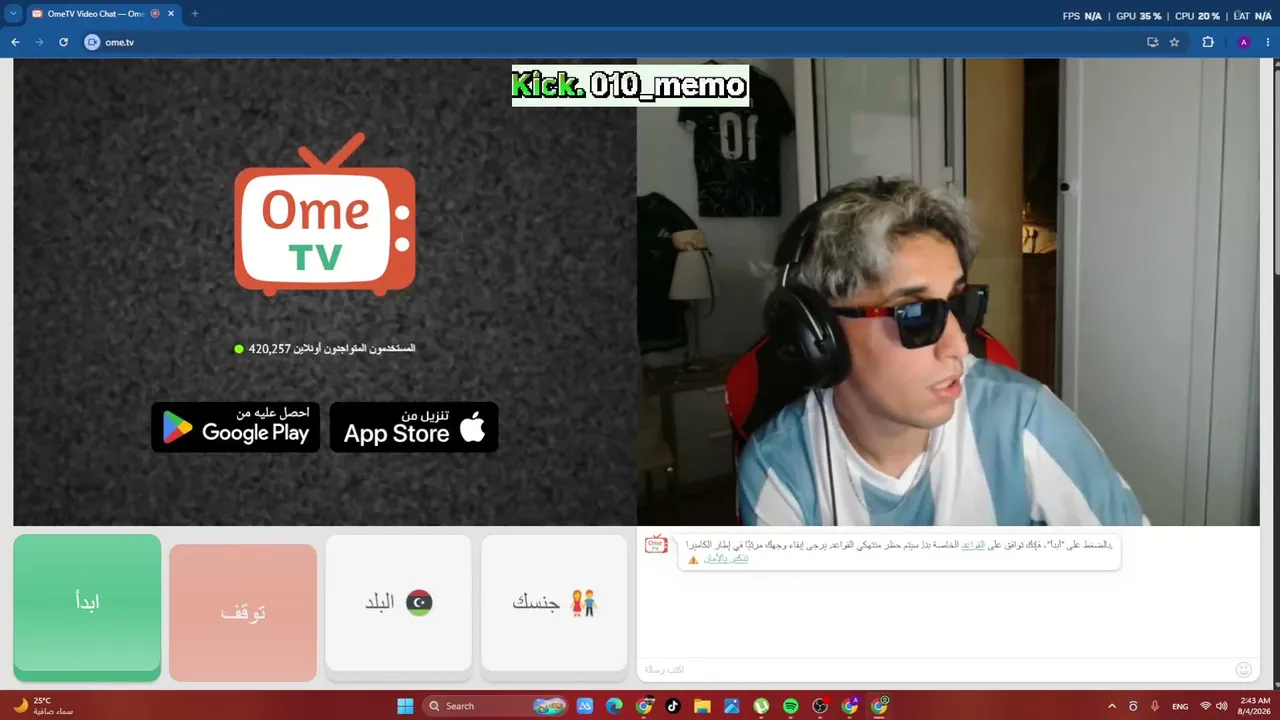
Task: Open the القواعد rules link in chat
Action: coord(973,545)
